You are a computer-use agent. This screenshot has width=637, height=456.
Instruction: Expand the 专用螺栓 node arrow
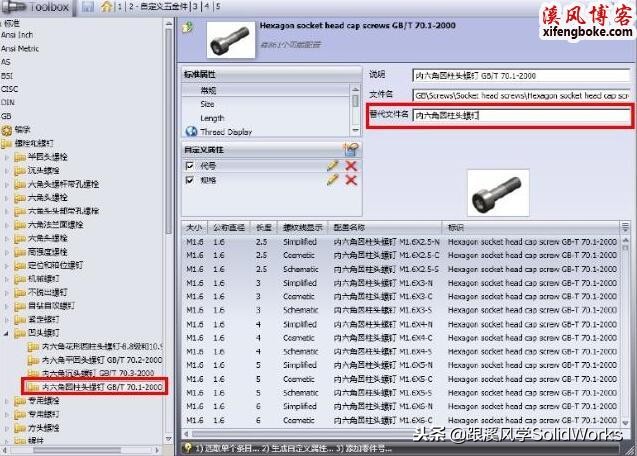click(6, 401)
